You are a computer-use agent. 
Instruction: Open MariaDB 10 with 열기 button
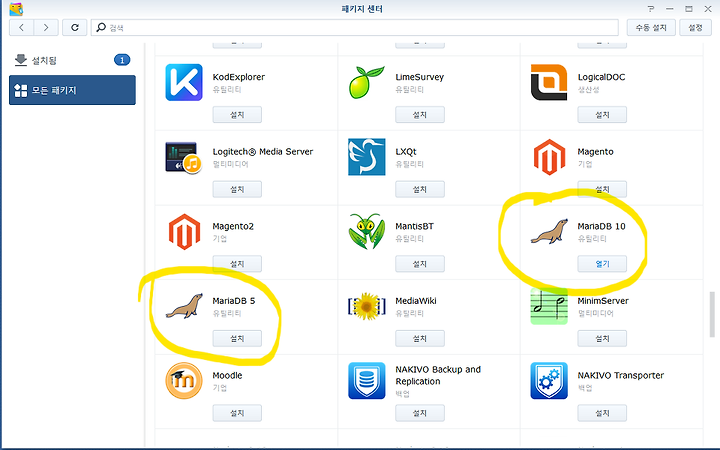click(x=602, y=264)
